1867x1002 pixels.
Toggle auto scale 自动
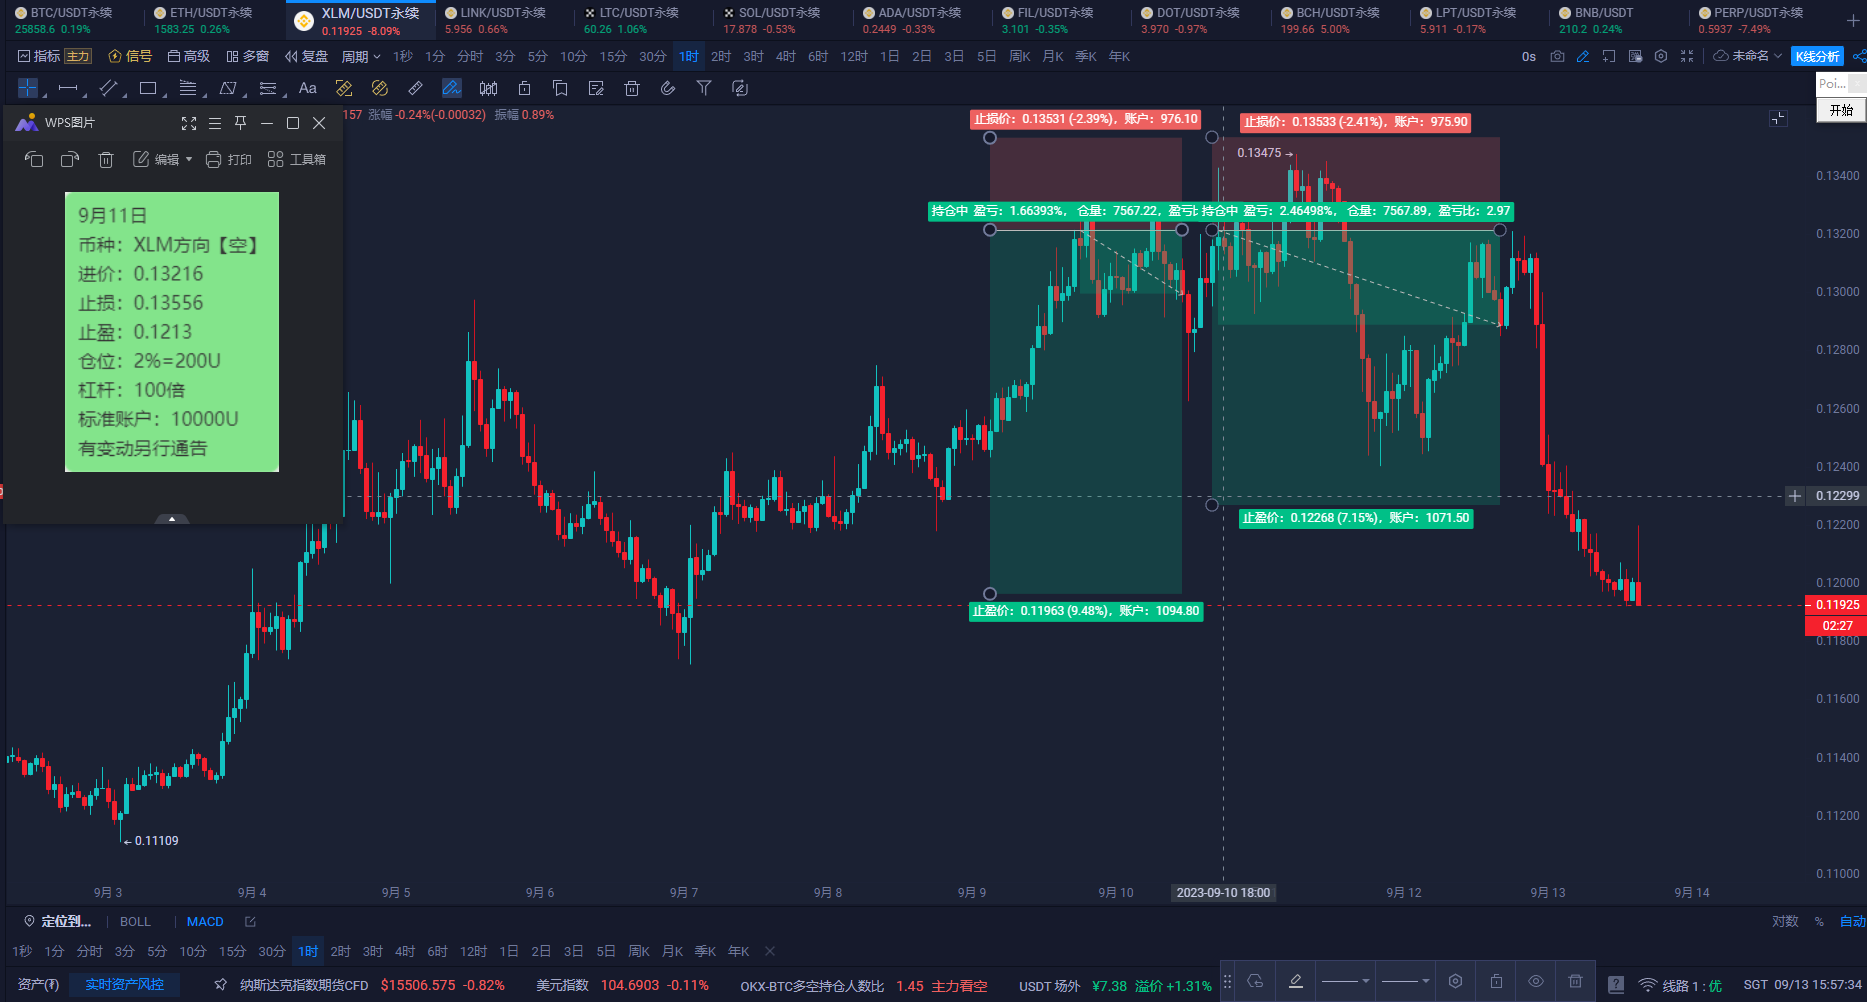tap(1852, 921)
